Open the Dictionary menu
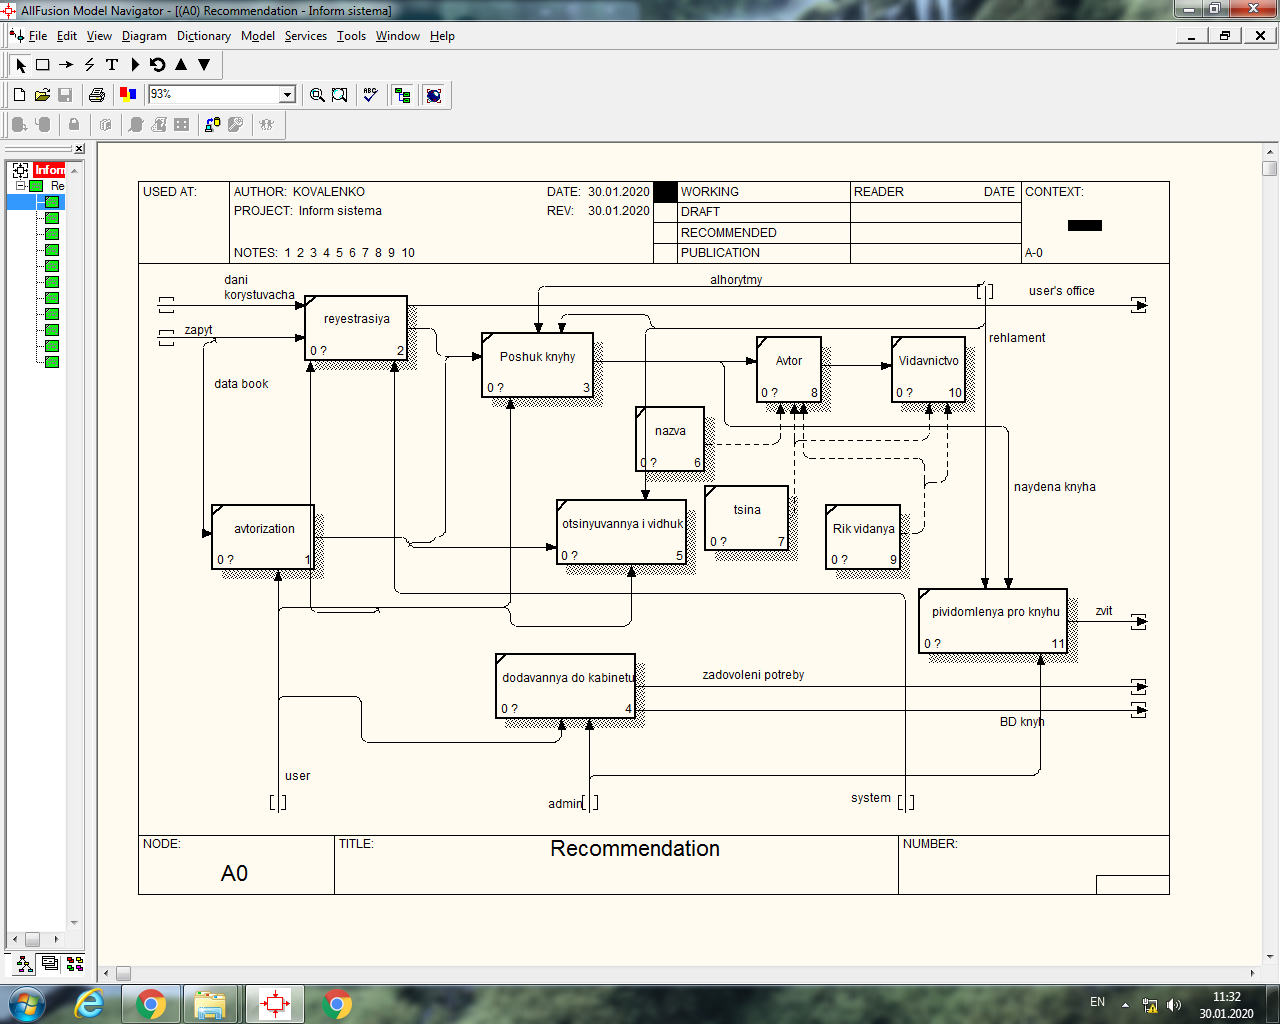The width and height of the screenshot is (1280, 1024). coord(204,36)
